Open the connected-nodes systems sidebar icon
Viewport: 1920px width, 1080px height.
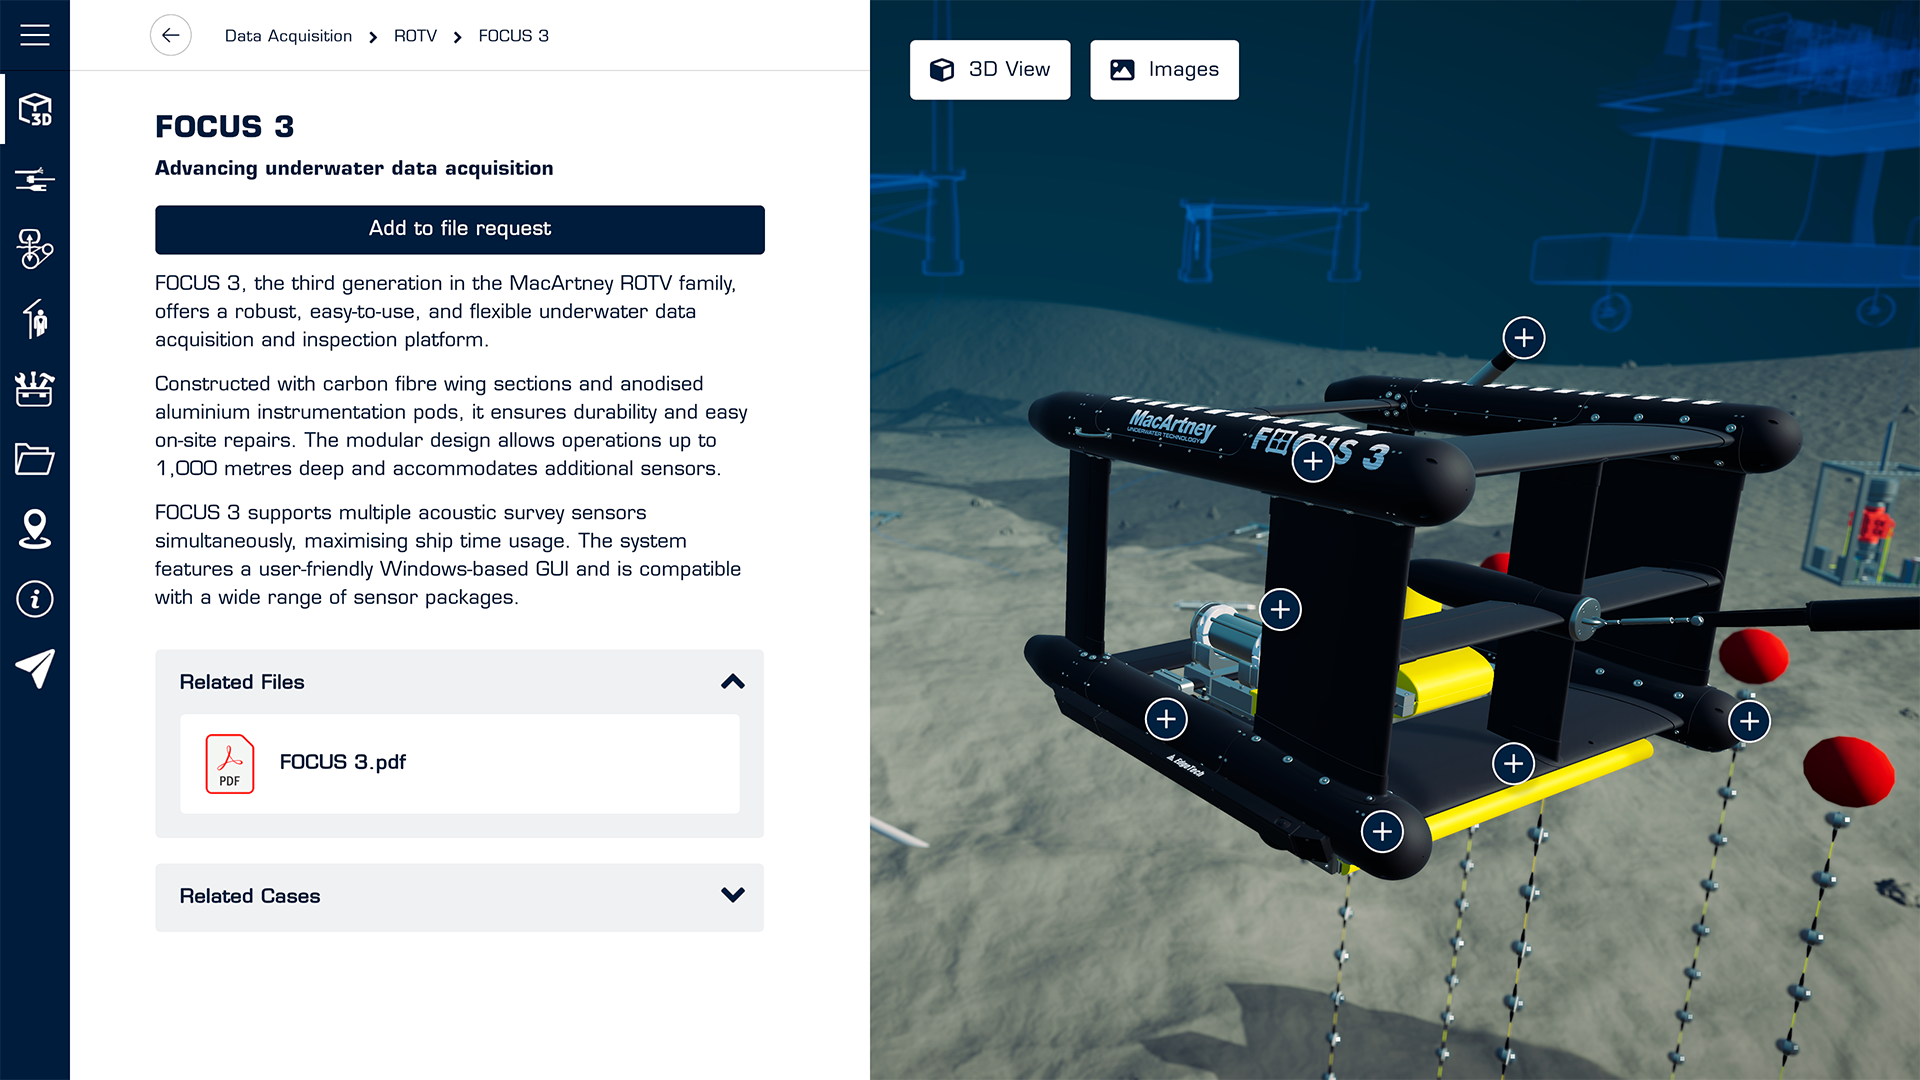[x=35, y=249]
